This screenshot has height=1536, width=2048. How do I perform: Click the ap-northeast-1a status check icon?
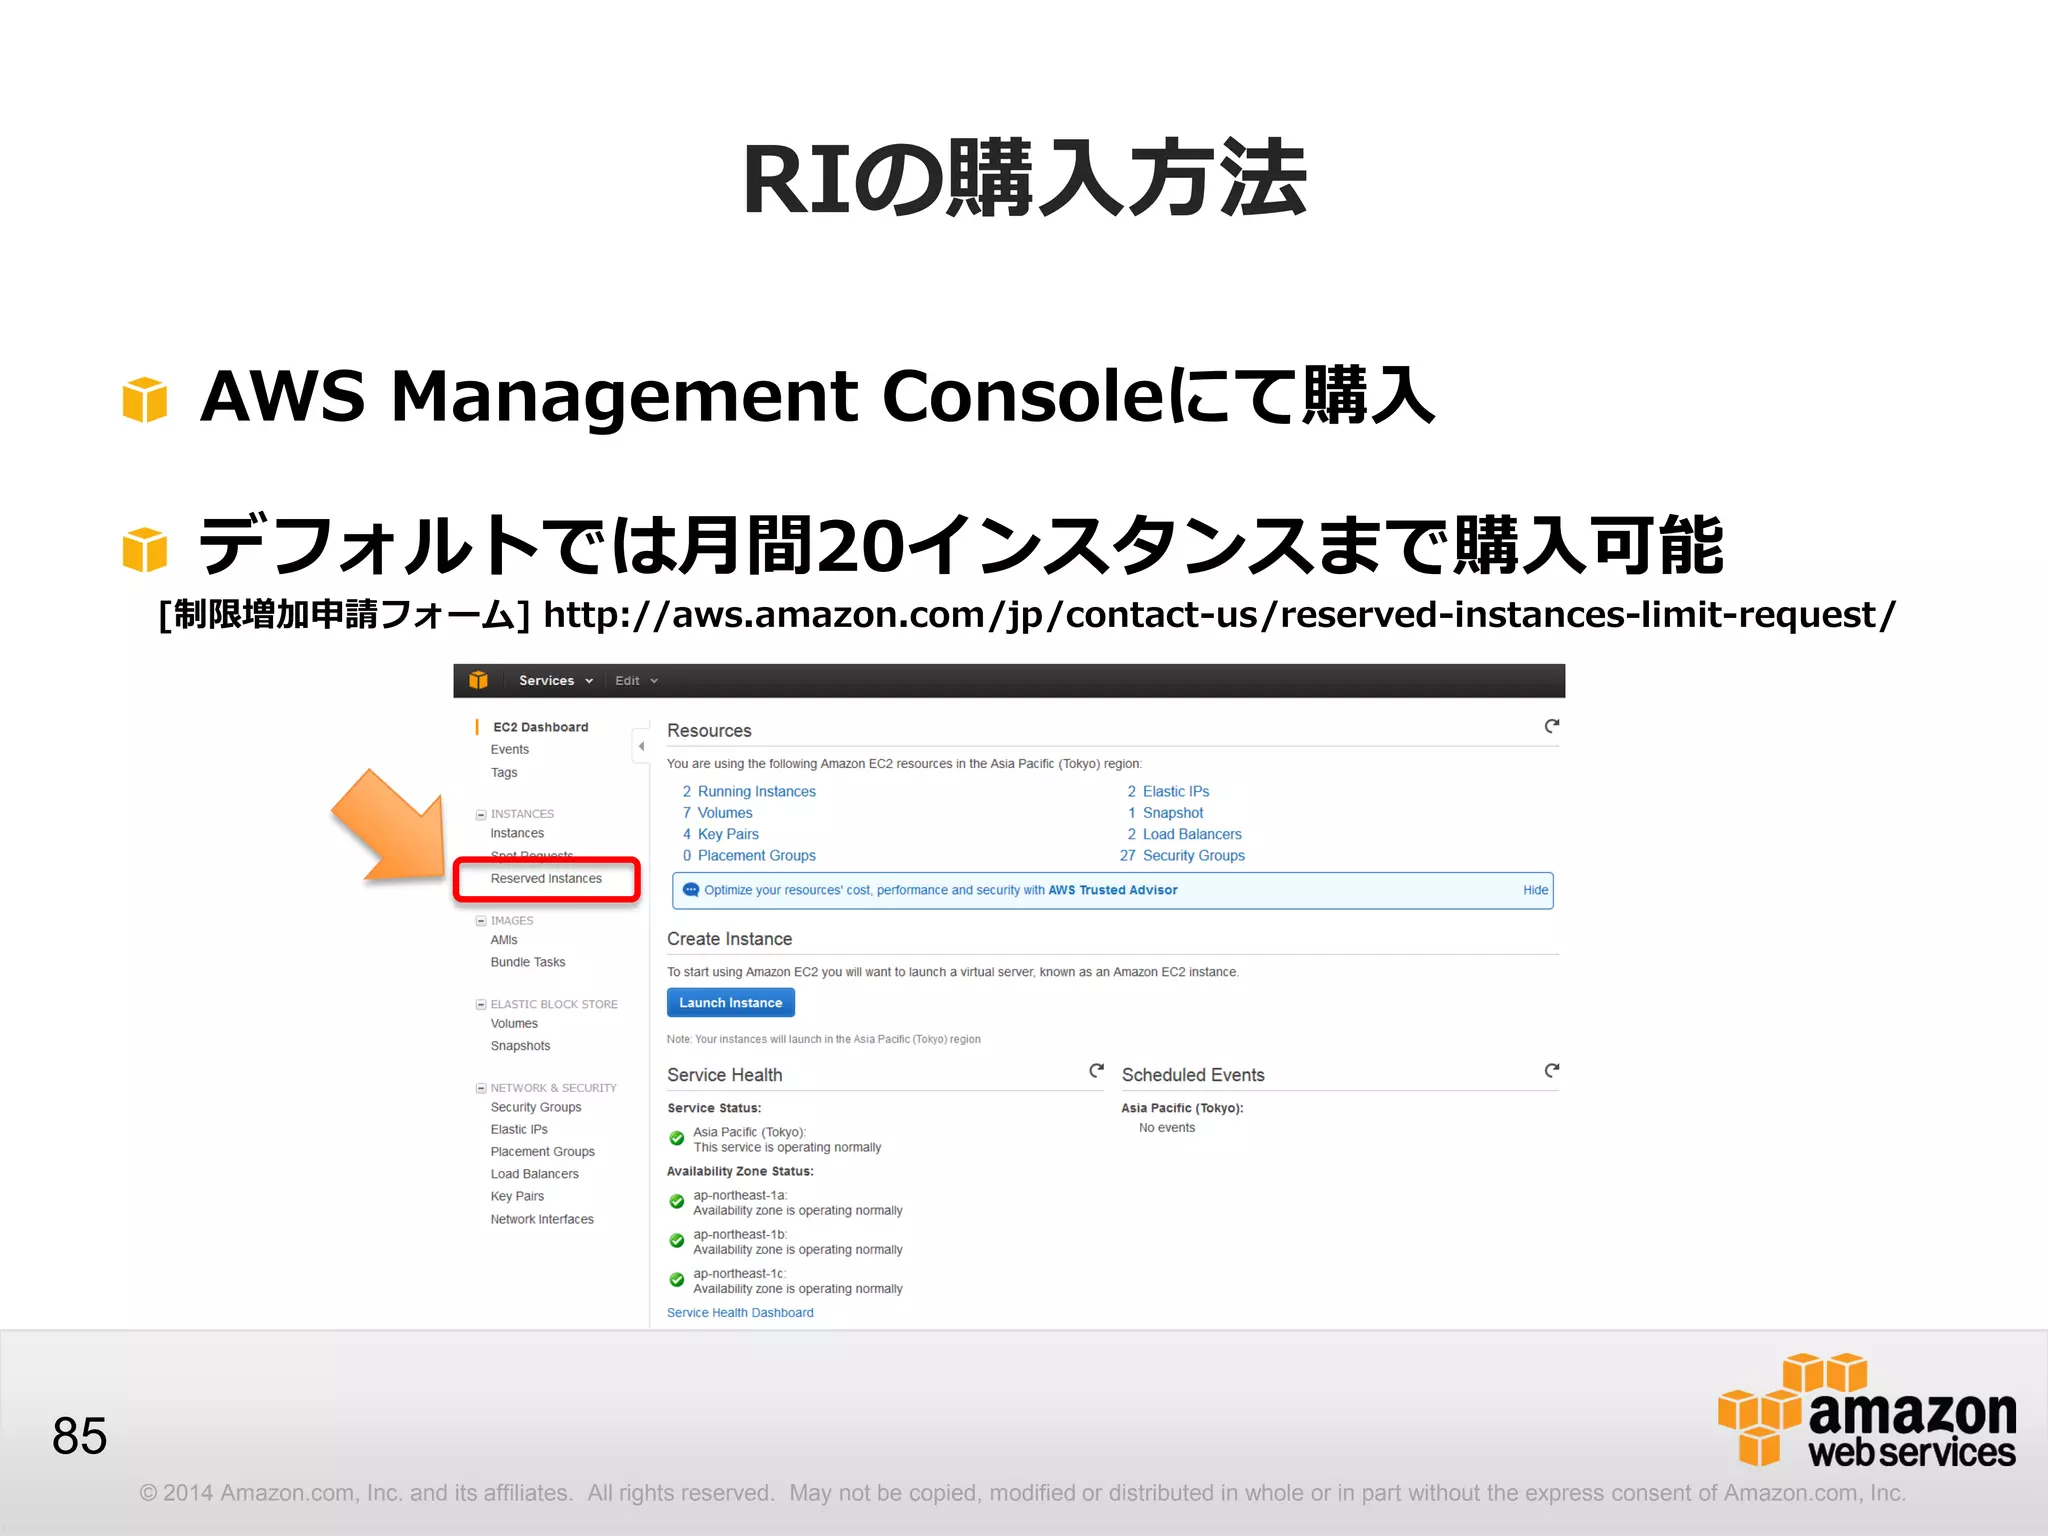point(677,1202)
